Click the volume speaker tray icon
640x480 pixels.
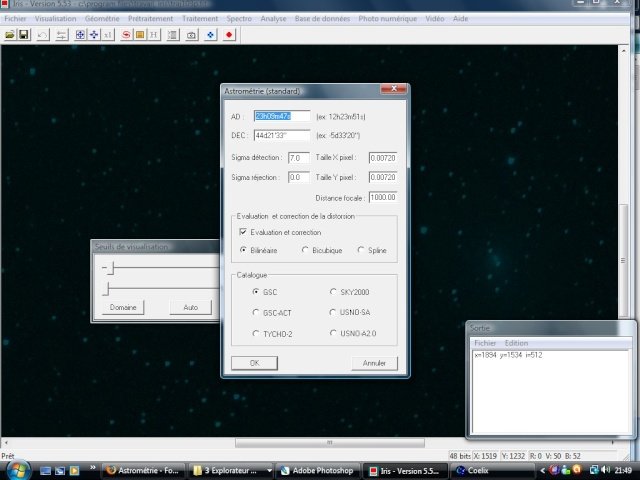click(606, 470)
